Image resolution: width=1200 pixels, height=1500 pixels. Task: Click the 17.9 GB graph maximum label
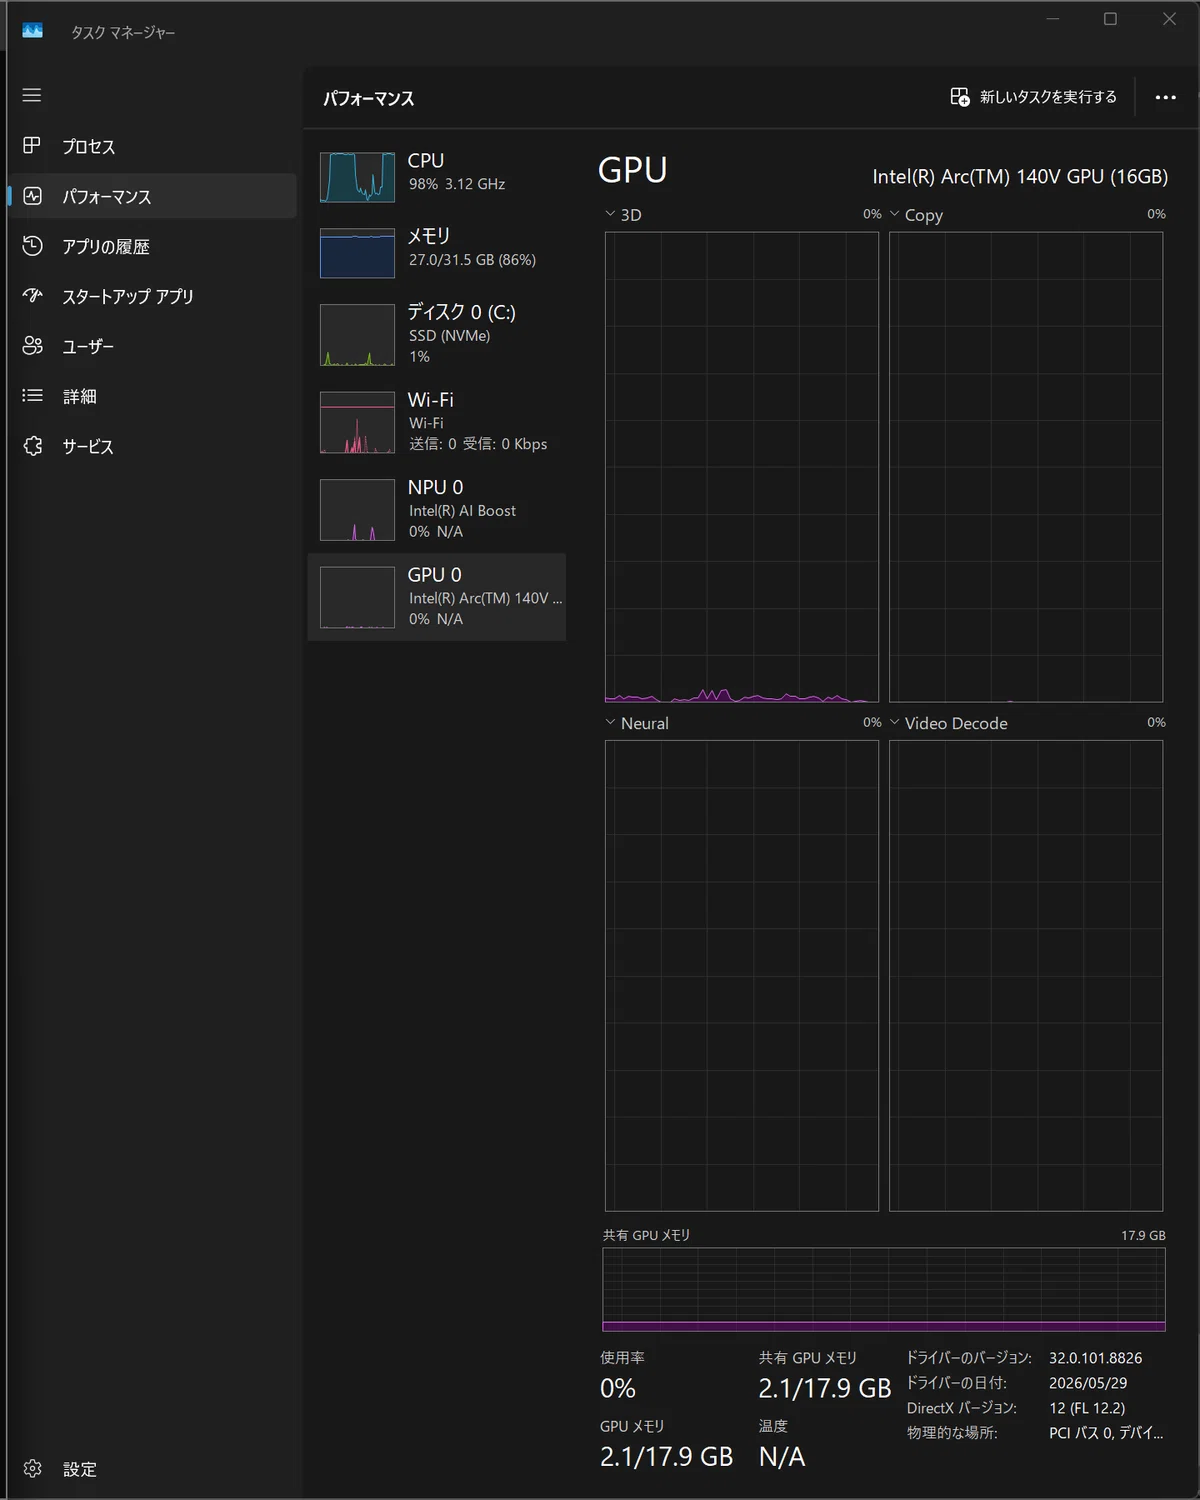tap(1143, 1235)
